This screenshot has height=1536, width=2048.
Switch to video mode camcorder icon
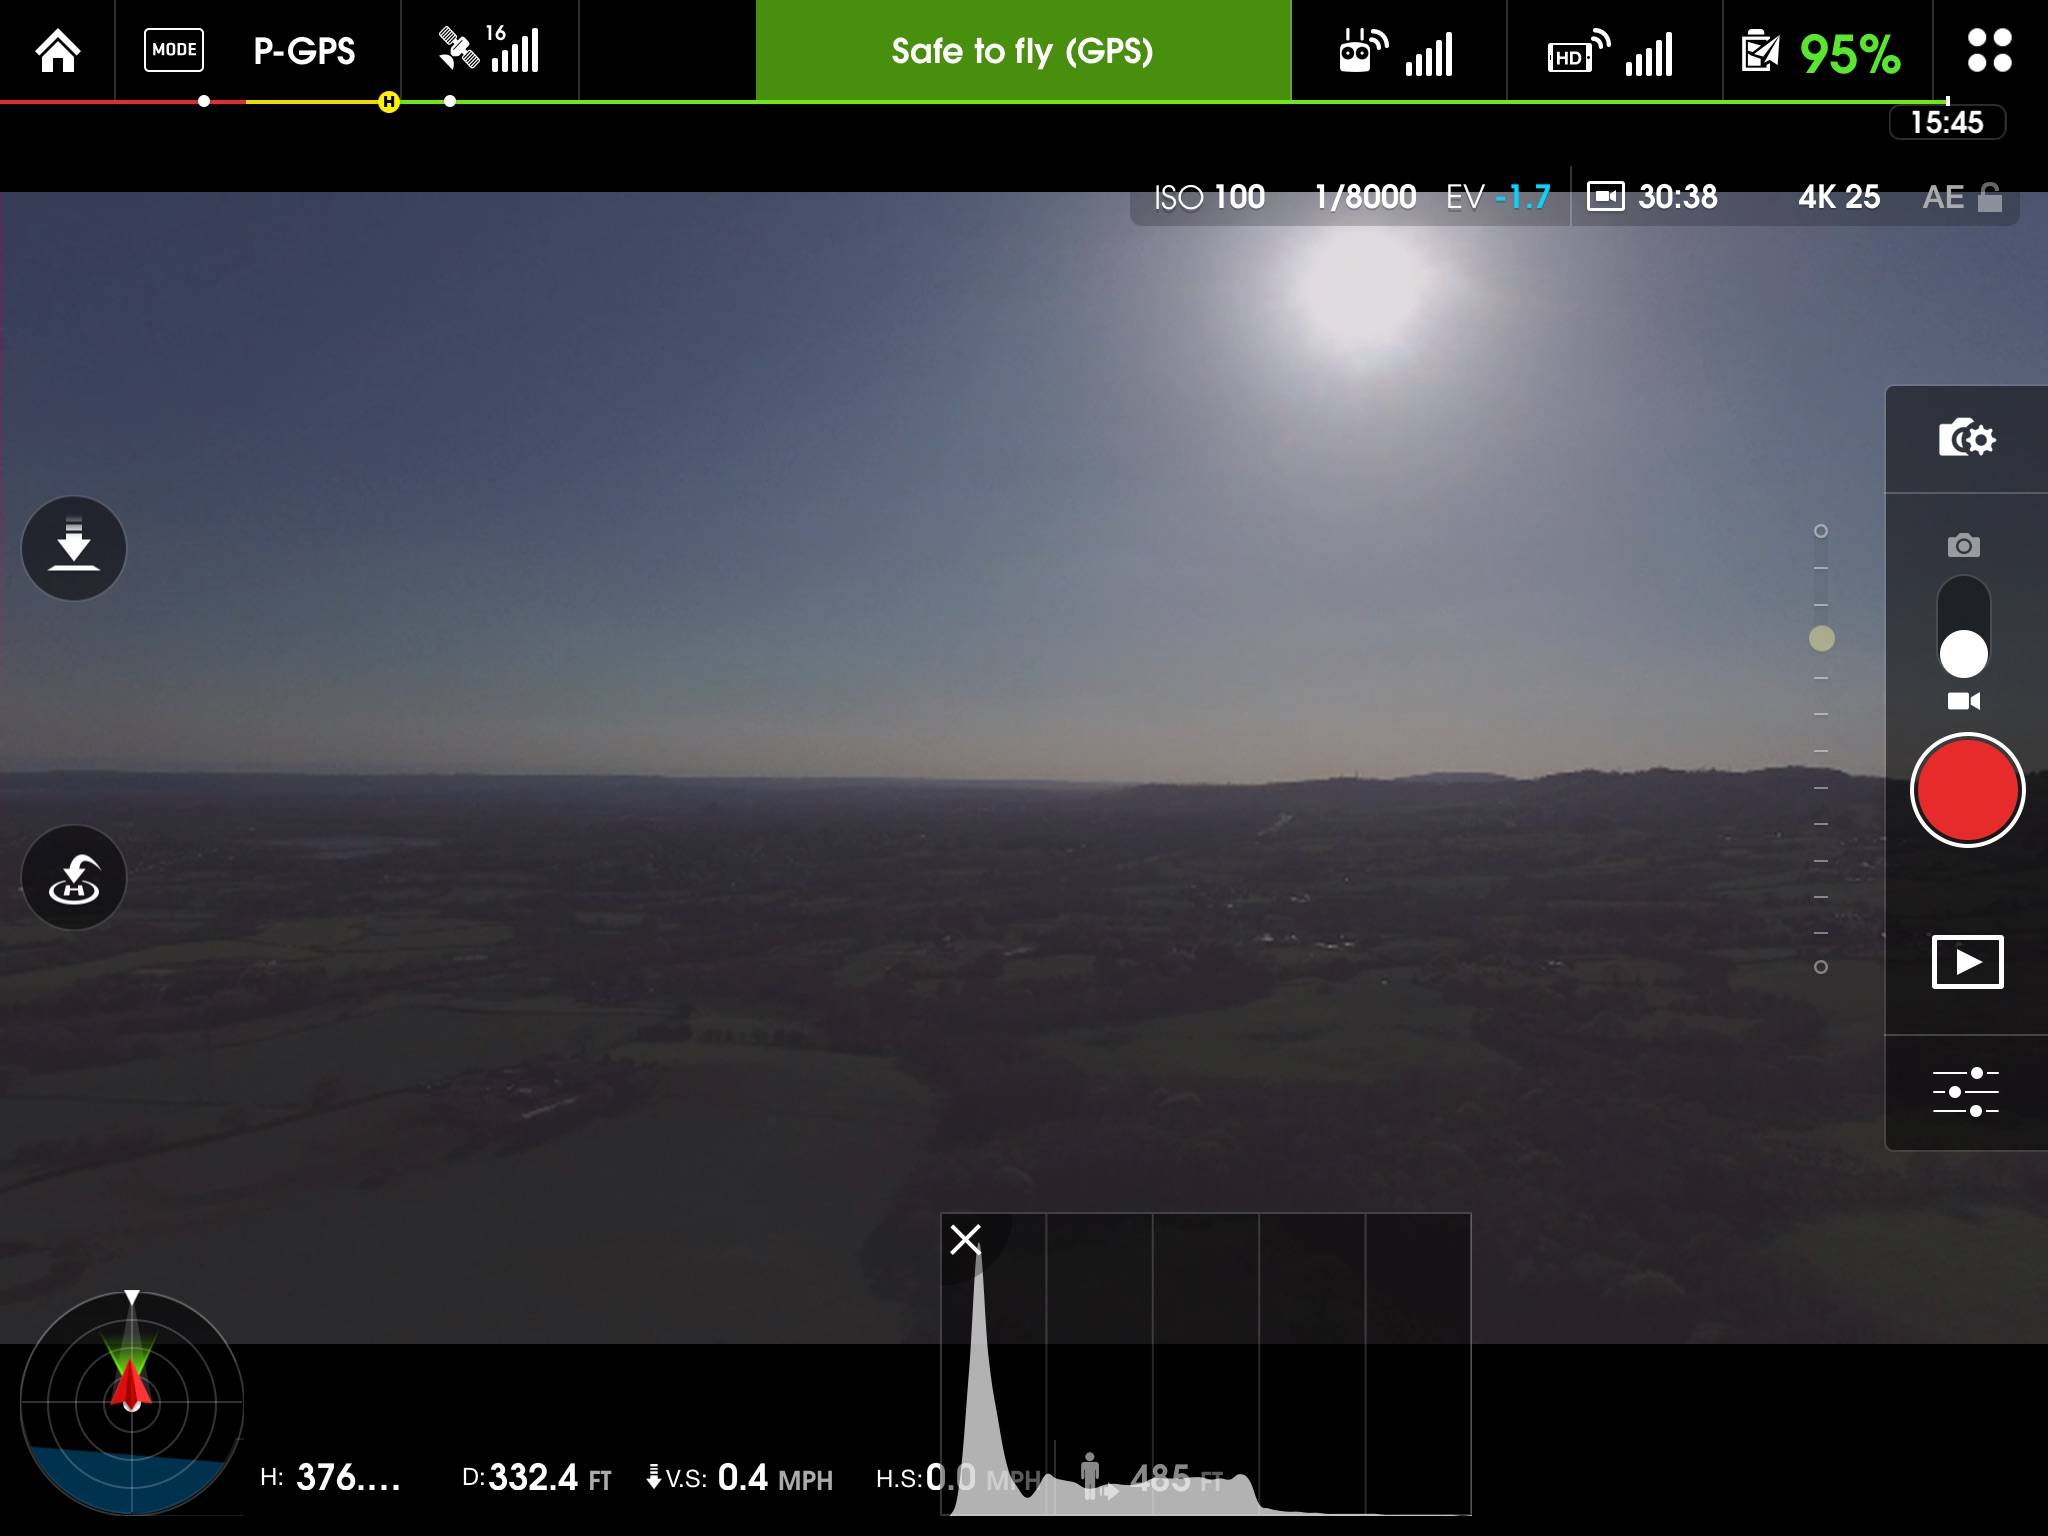[x=1963, y=701]
